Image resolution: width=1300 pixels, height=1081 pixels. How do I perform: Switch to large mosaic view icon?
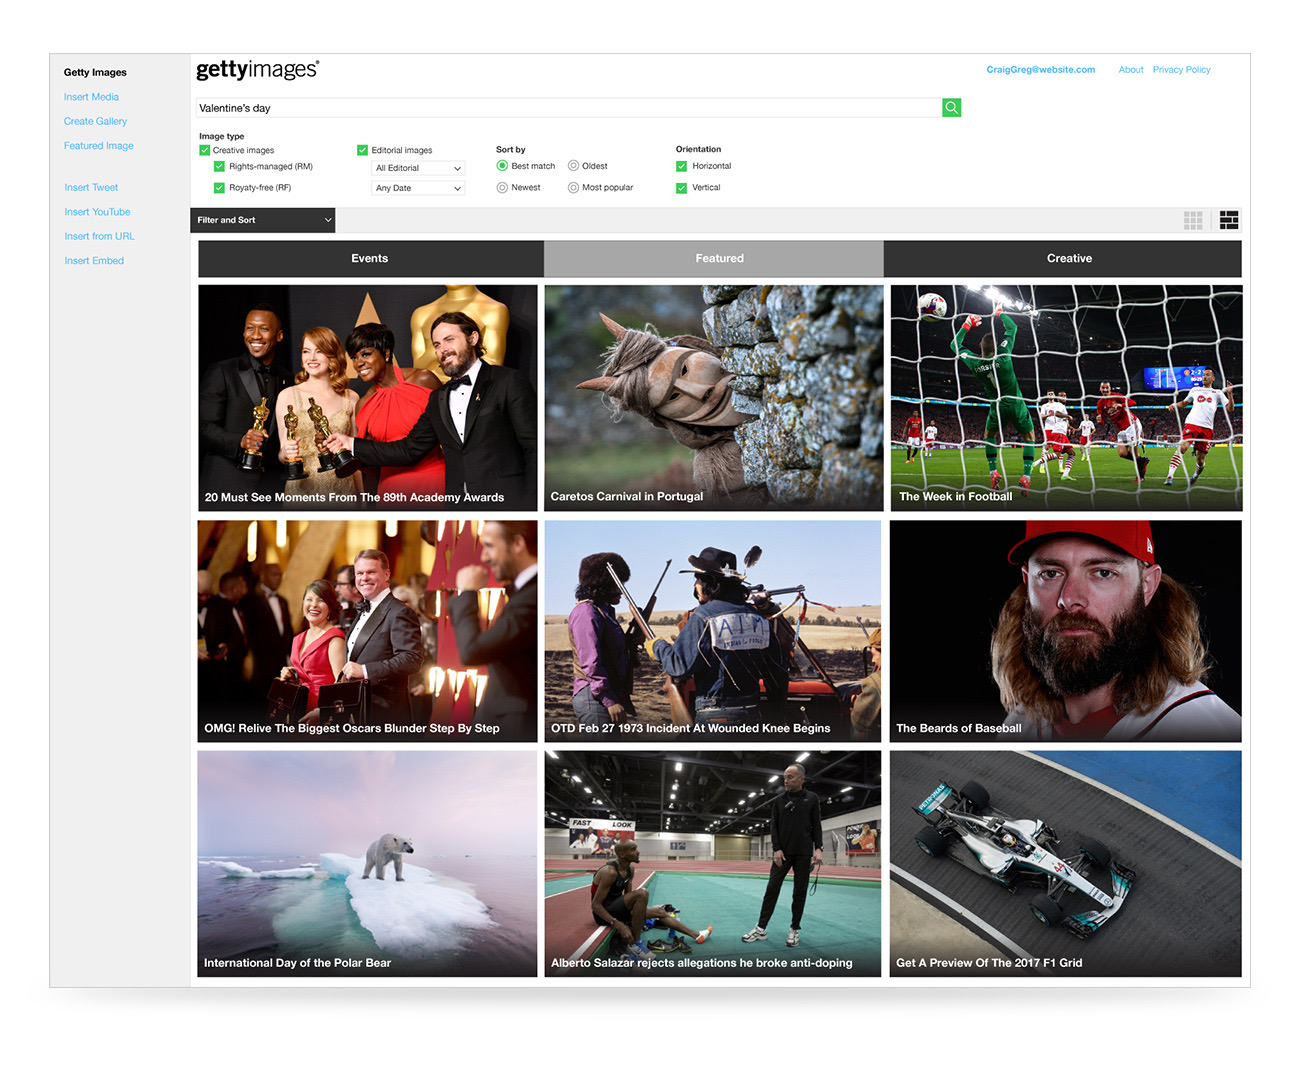pos(1229,220)
